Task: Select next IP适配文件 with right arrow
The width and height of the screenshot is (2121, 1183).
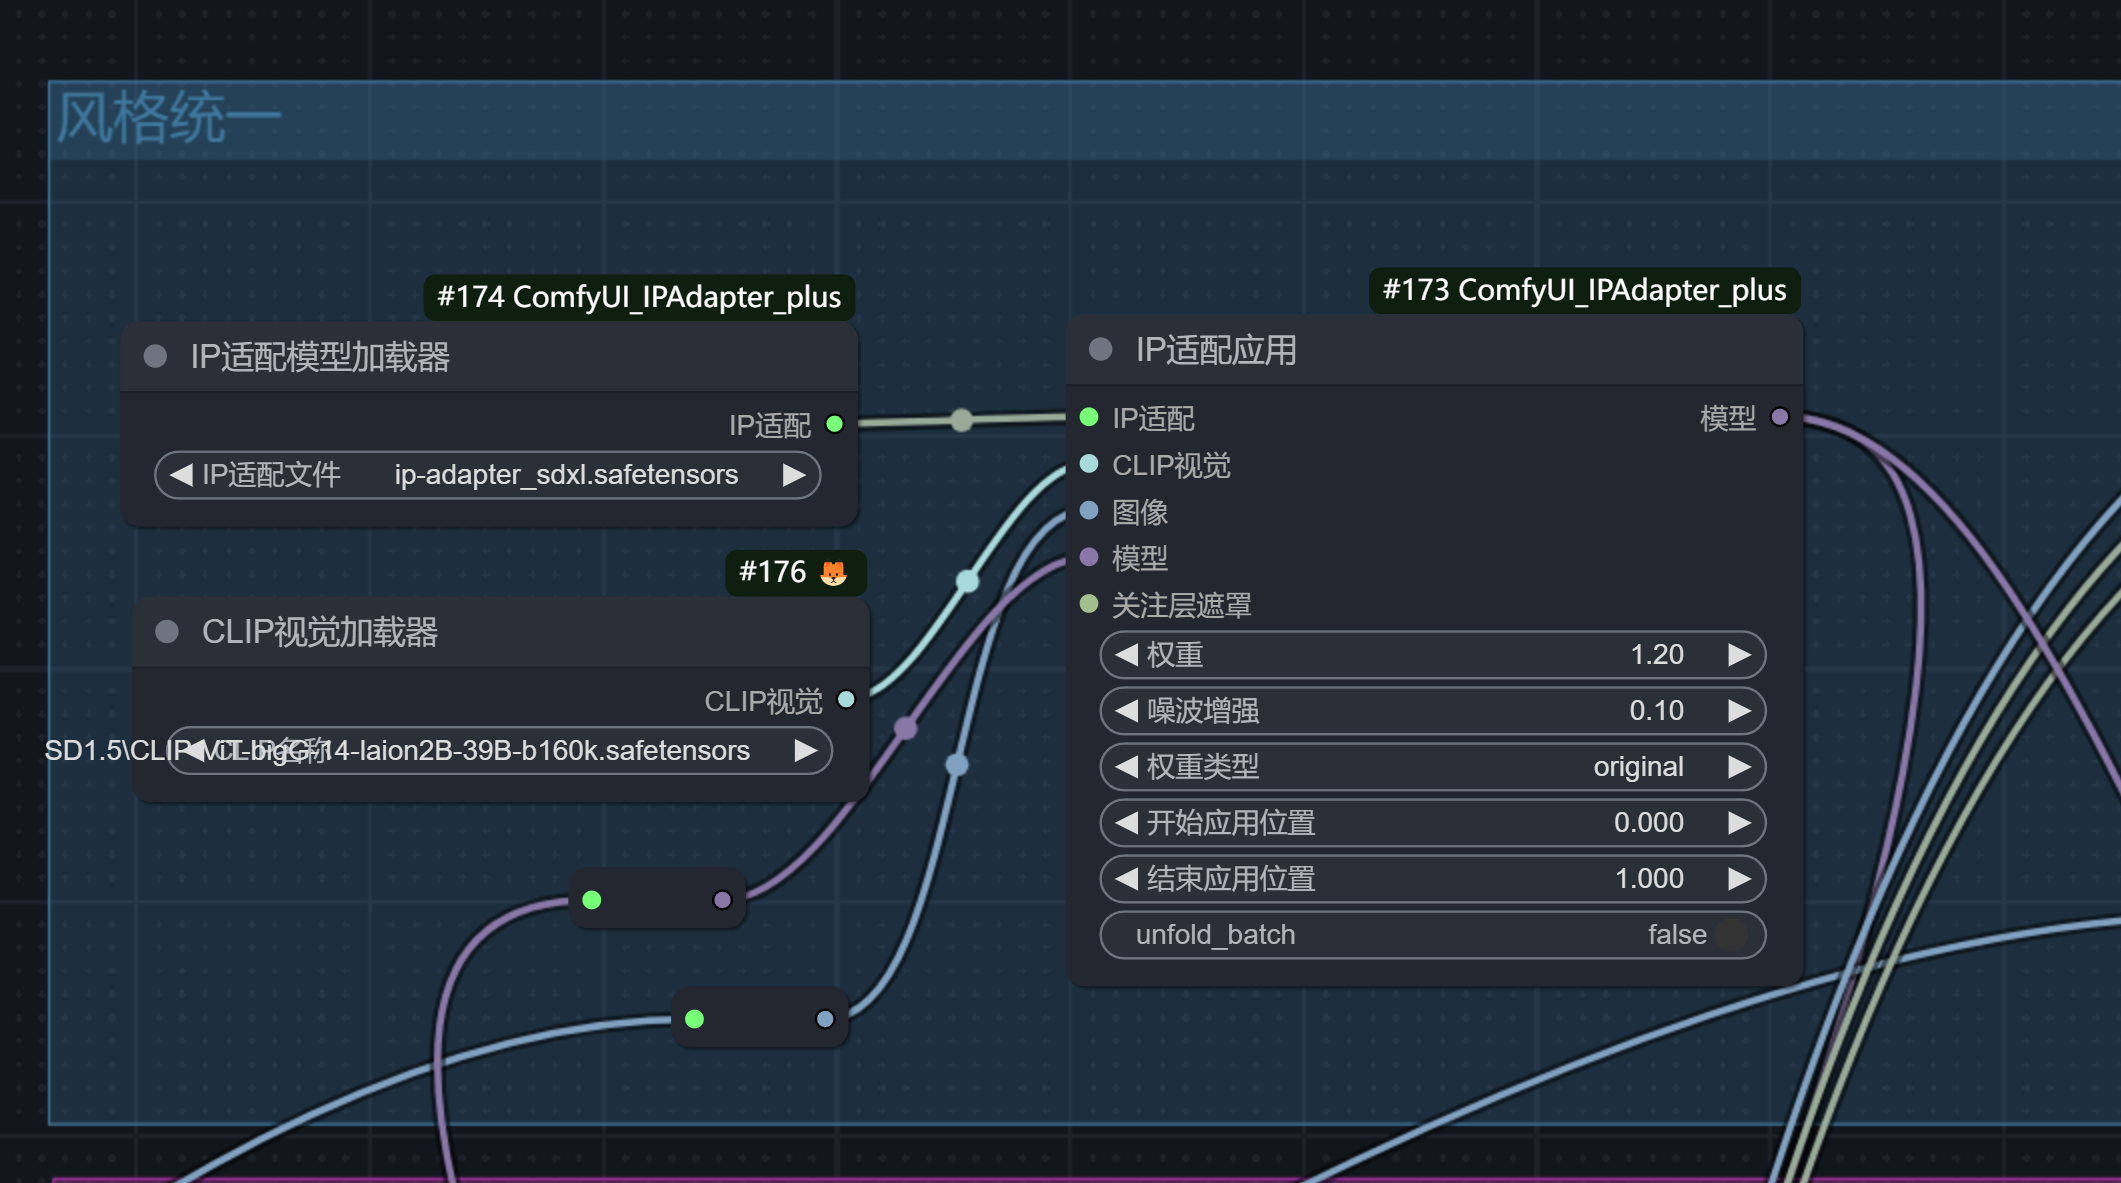Action: pyautogui.click(x=795, y=474)
